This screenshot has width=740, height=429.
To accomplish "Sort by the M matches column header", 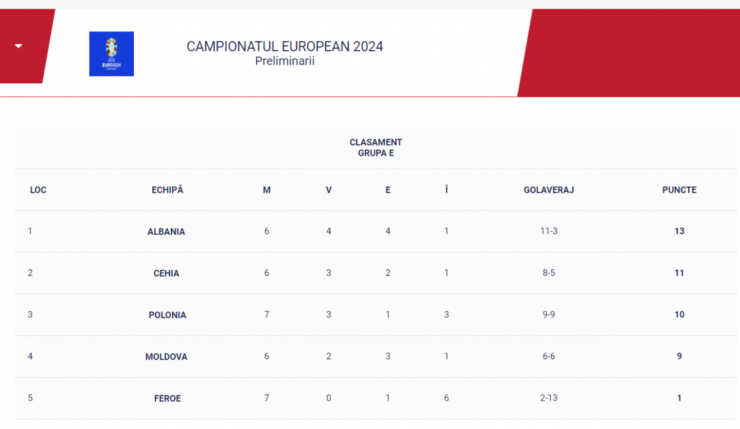I will [267, 190].
